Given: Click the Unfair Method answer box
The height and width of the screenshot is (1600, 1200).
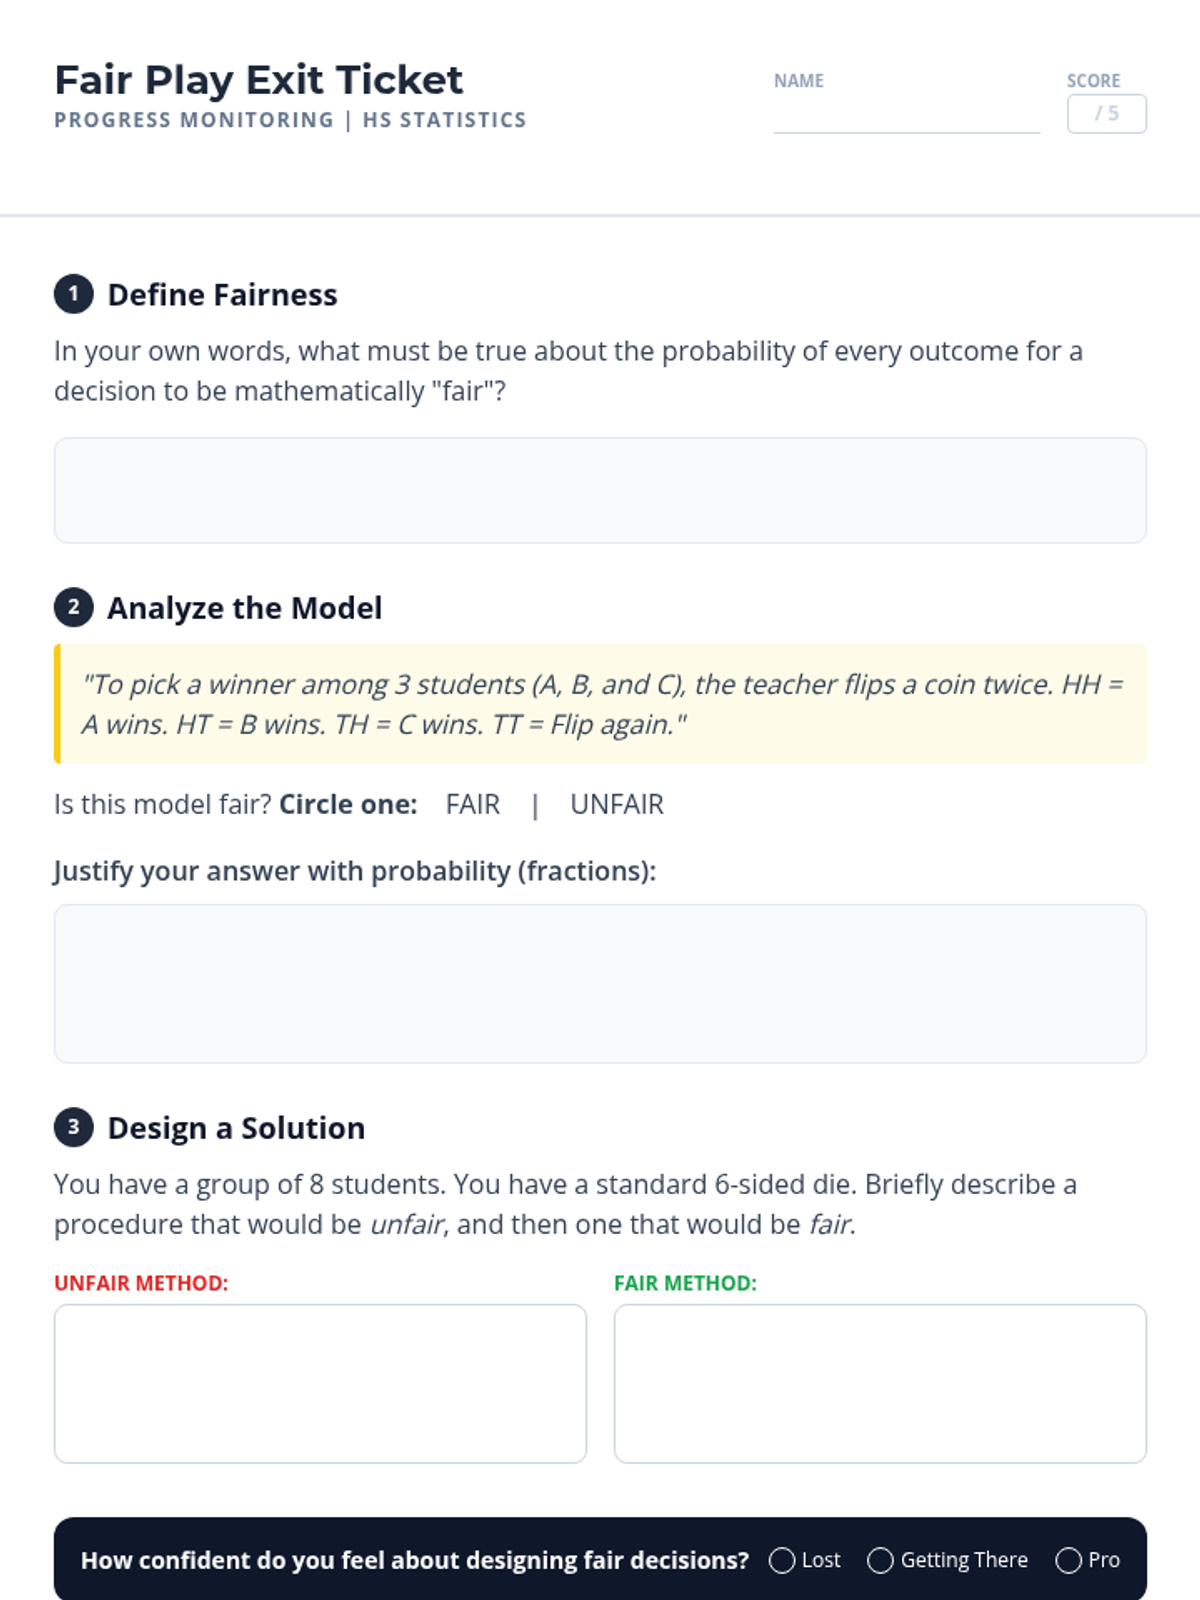Looking at the screenshot, I should tap(320, 1383).
